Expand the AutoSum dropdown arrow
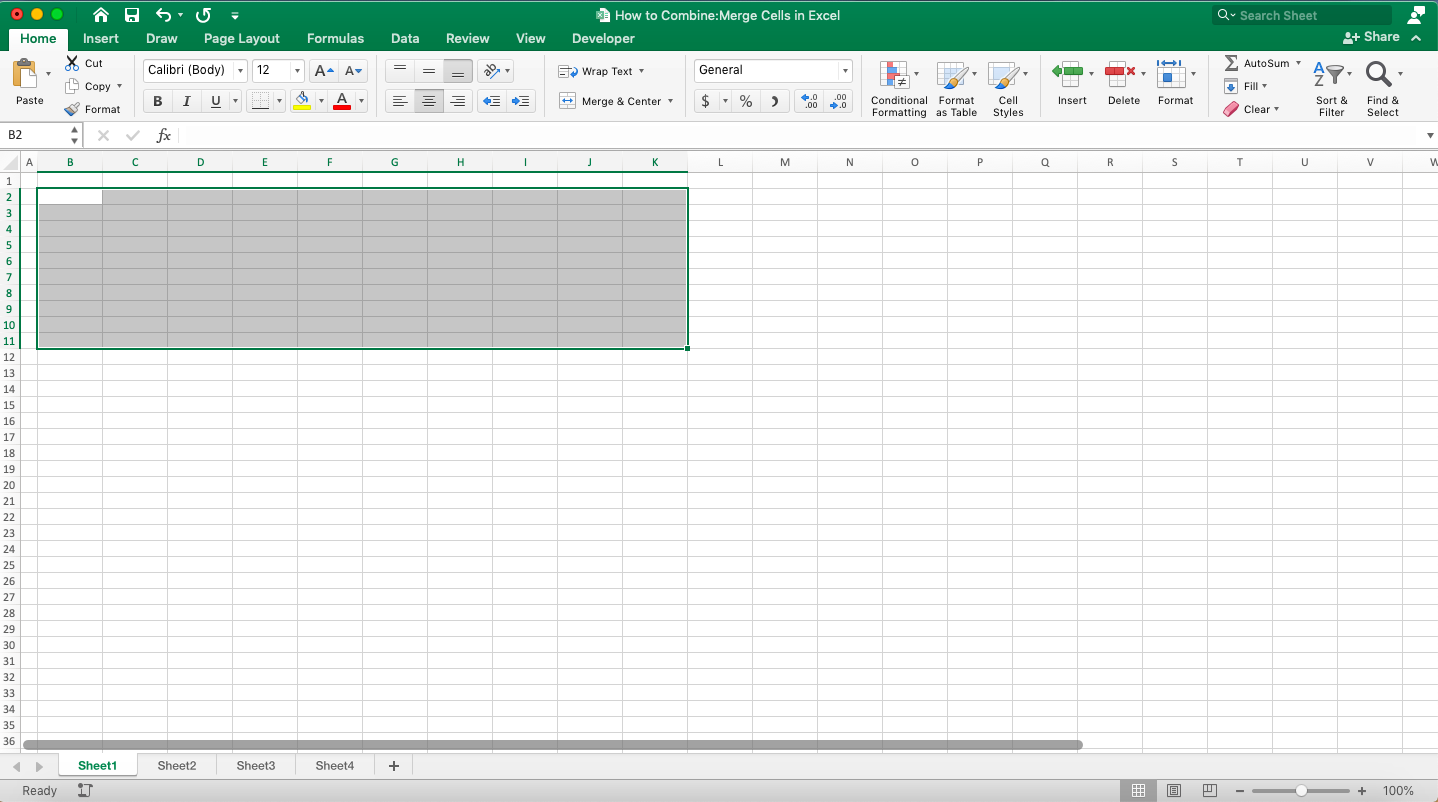 pyautogui.click(x=1298, y=63)
